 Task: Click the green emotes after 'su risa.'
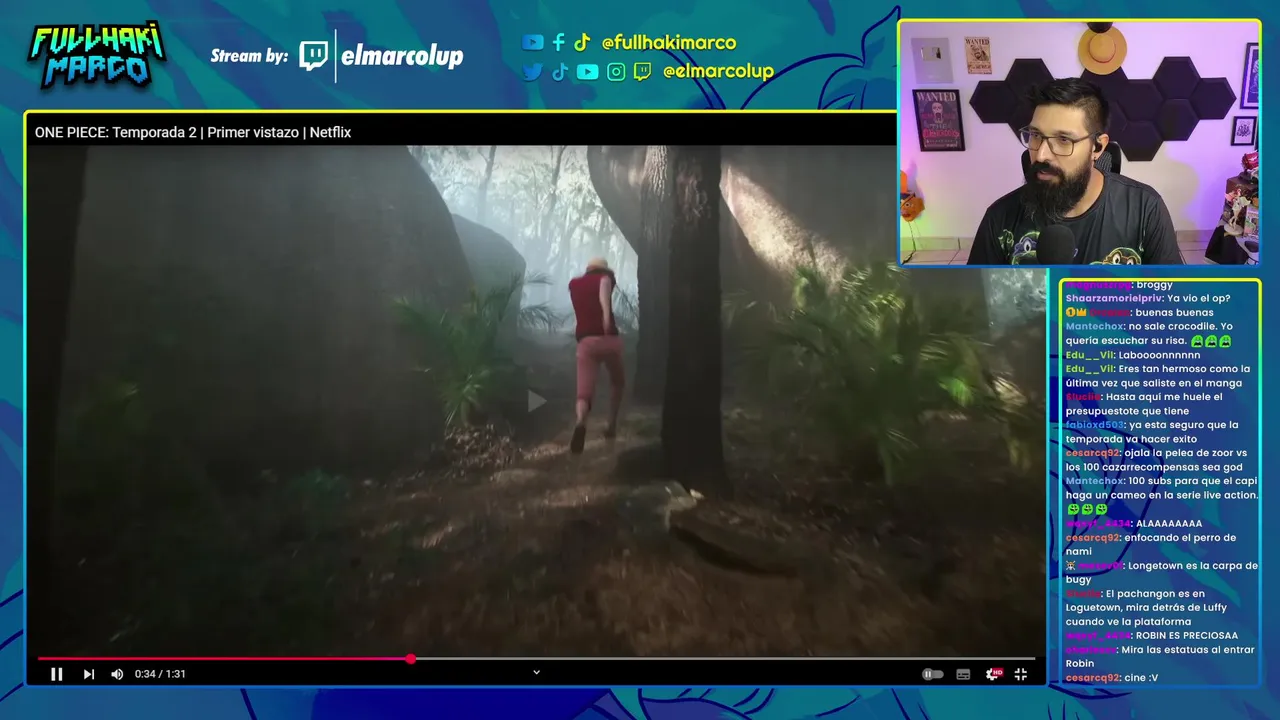tap(1211, 341)
